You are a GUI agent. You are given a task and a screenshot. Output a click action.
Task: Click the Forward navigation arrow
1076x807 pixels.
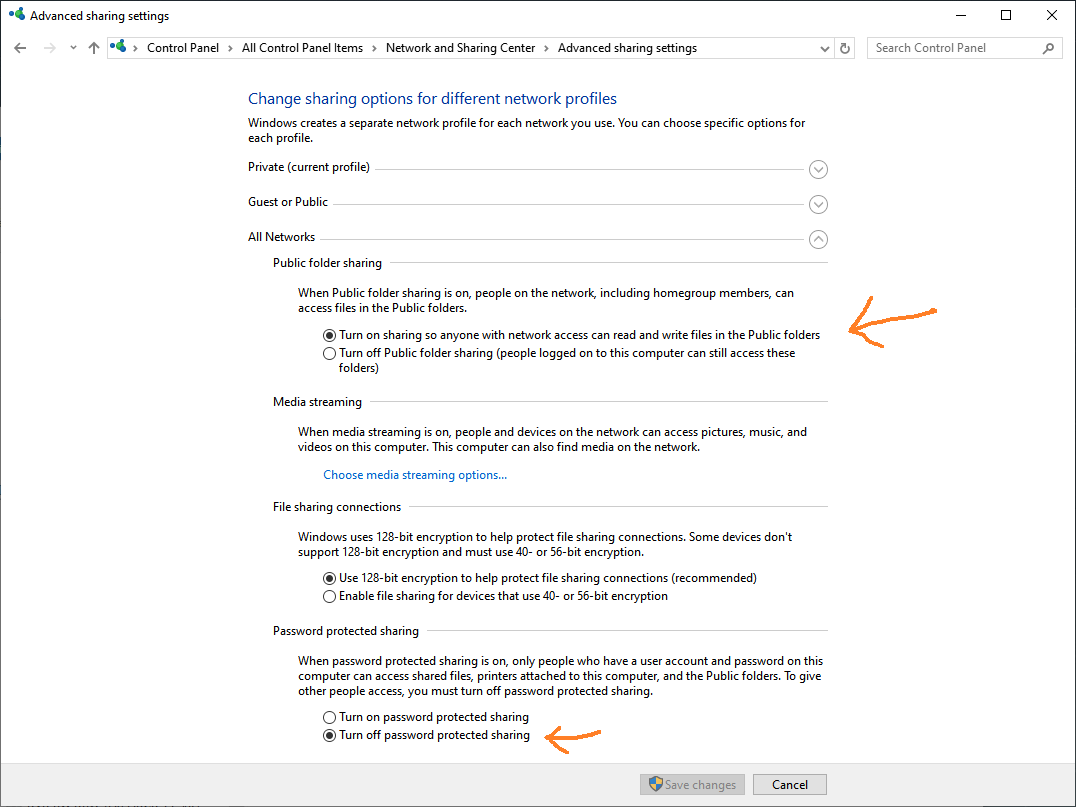coord(49,48)
